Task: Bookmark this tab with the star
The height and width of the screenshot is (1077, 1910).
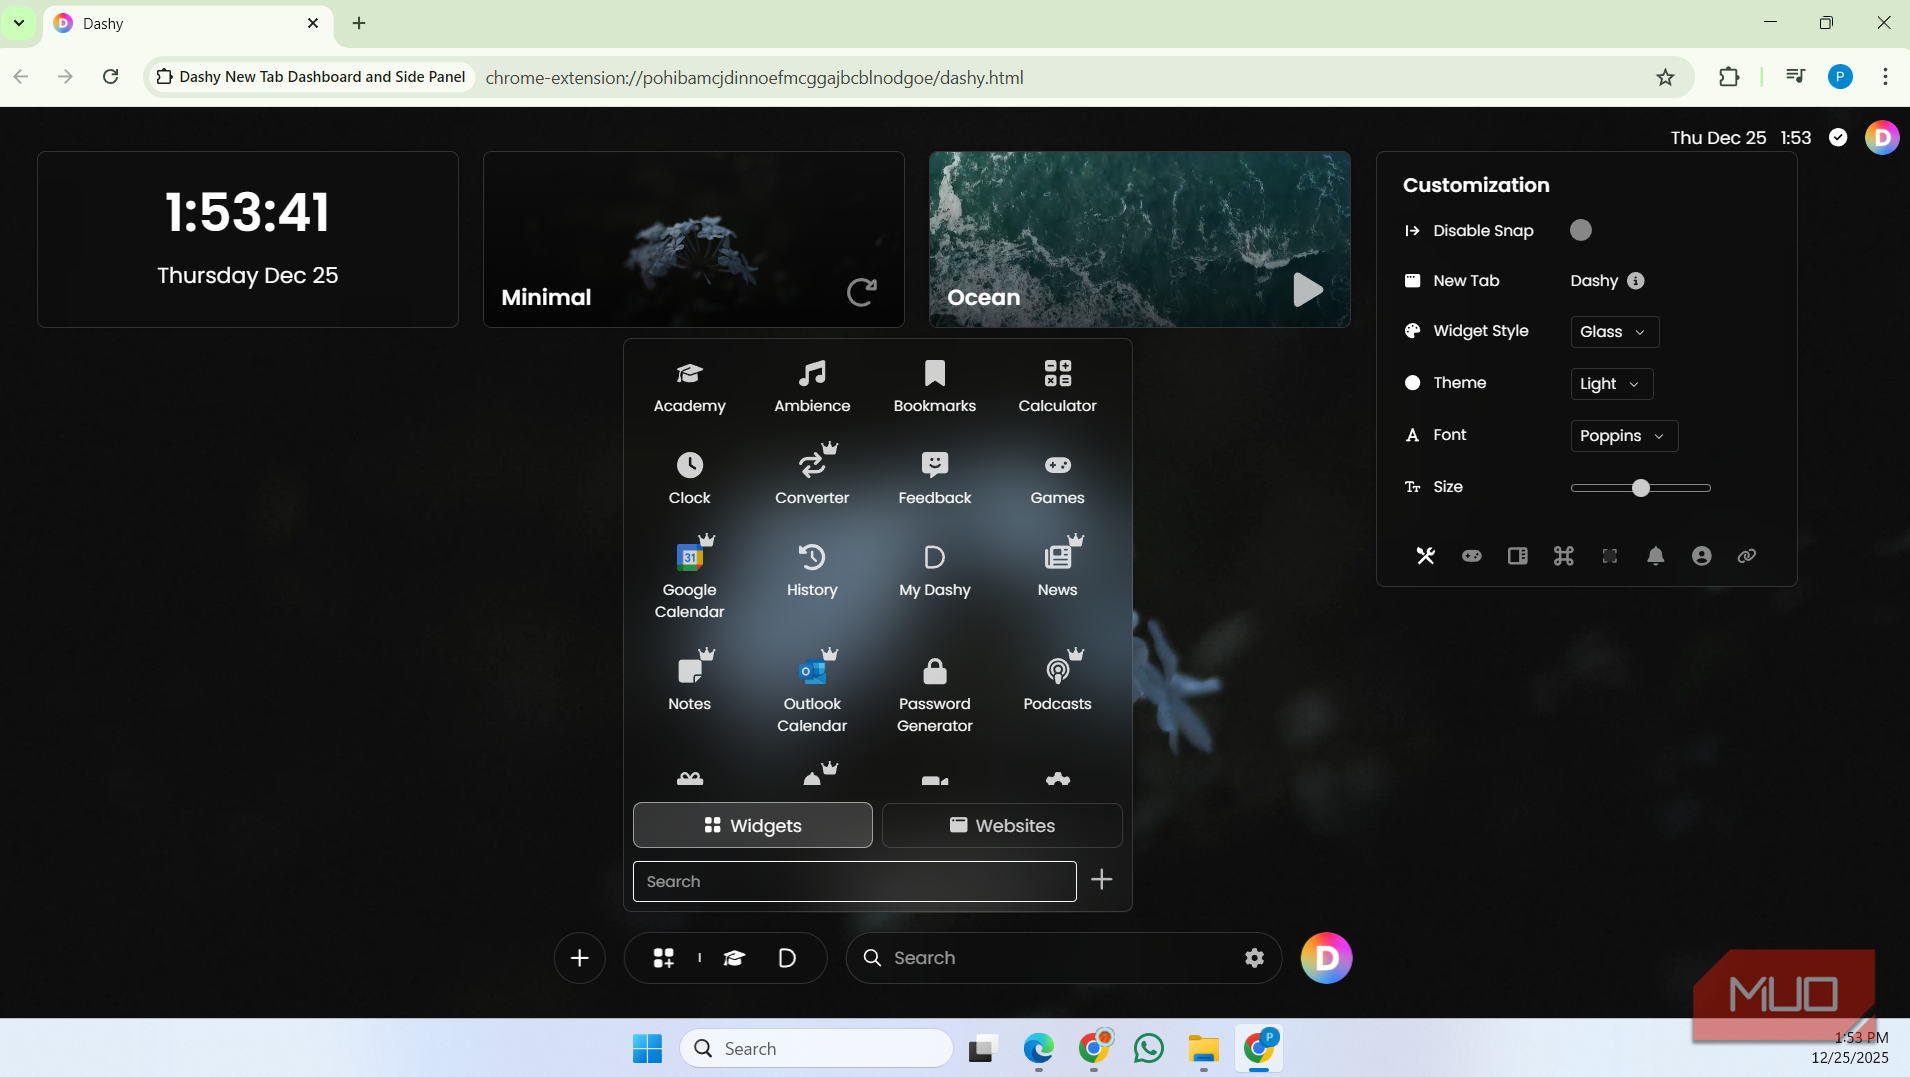Action: pos(1665,77)
